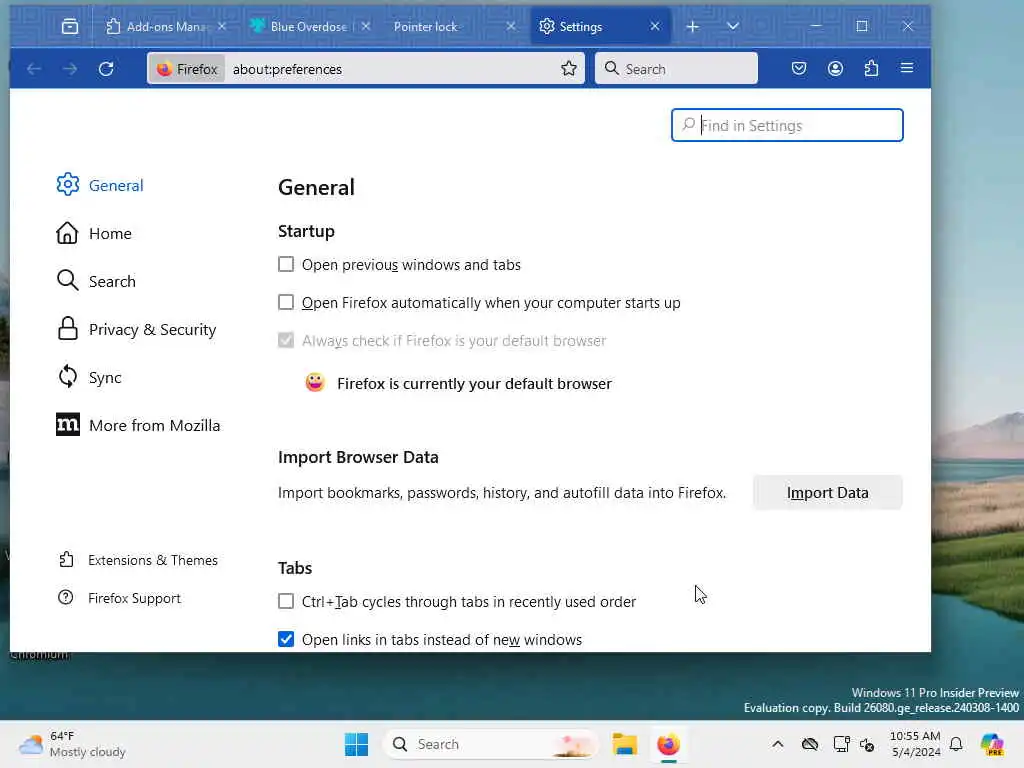Open More from Mozilla section
This screenshot has height=768, width=1024.
pyautogui.click(x=138, y=425)
